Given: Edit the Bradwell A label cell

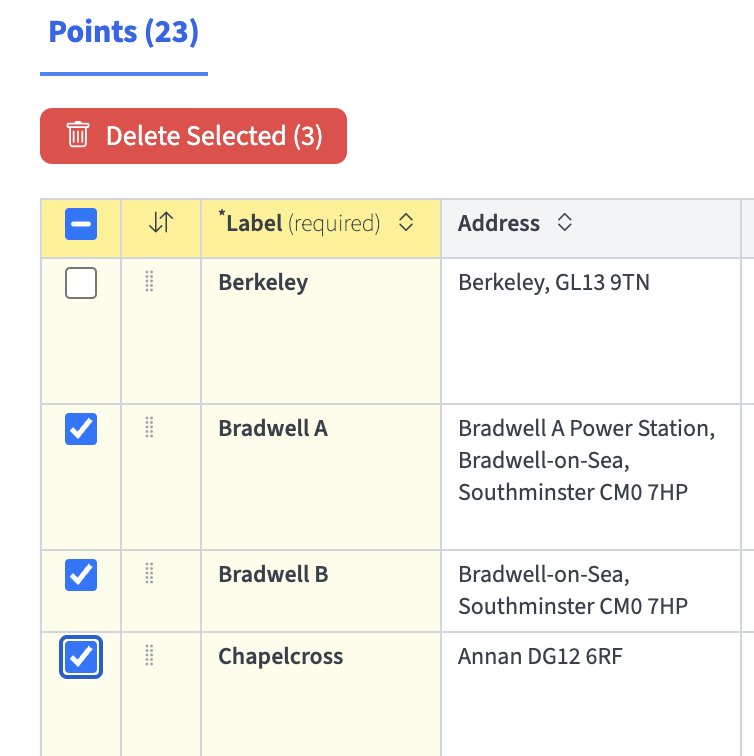Looking at the screenshot, I should [273, 429].
